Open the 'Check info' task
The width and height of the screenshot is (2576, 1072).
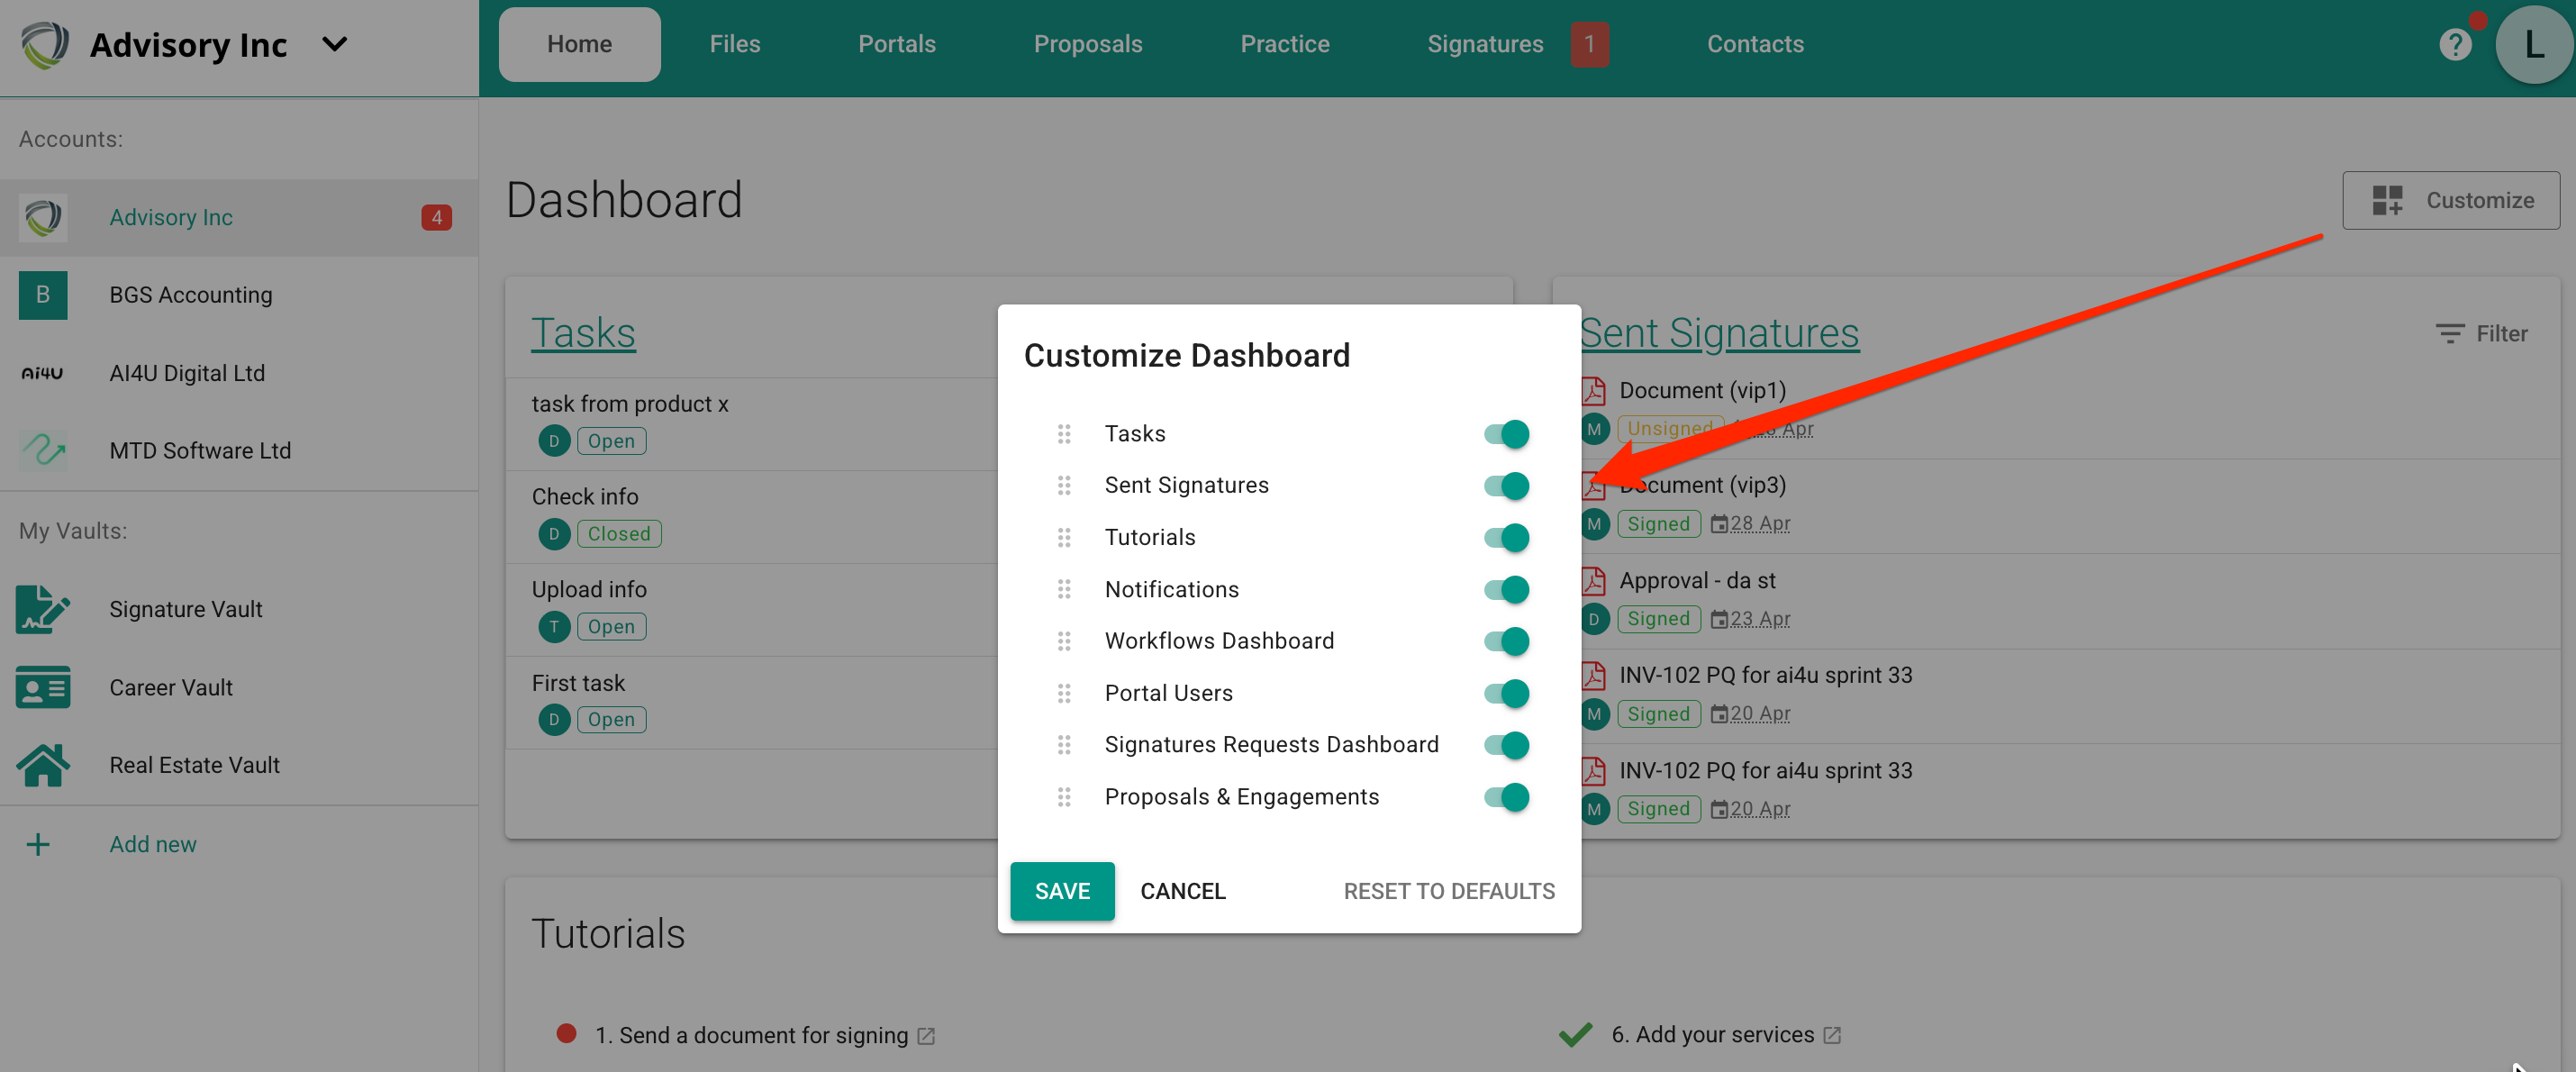pos(585,497)
